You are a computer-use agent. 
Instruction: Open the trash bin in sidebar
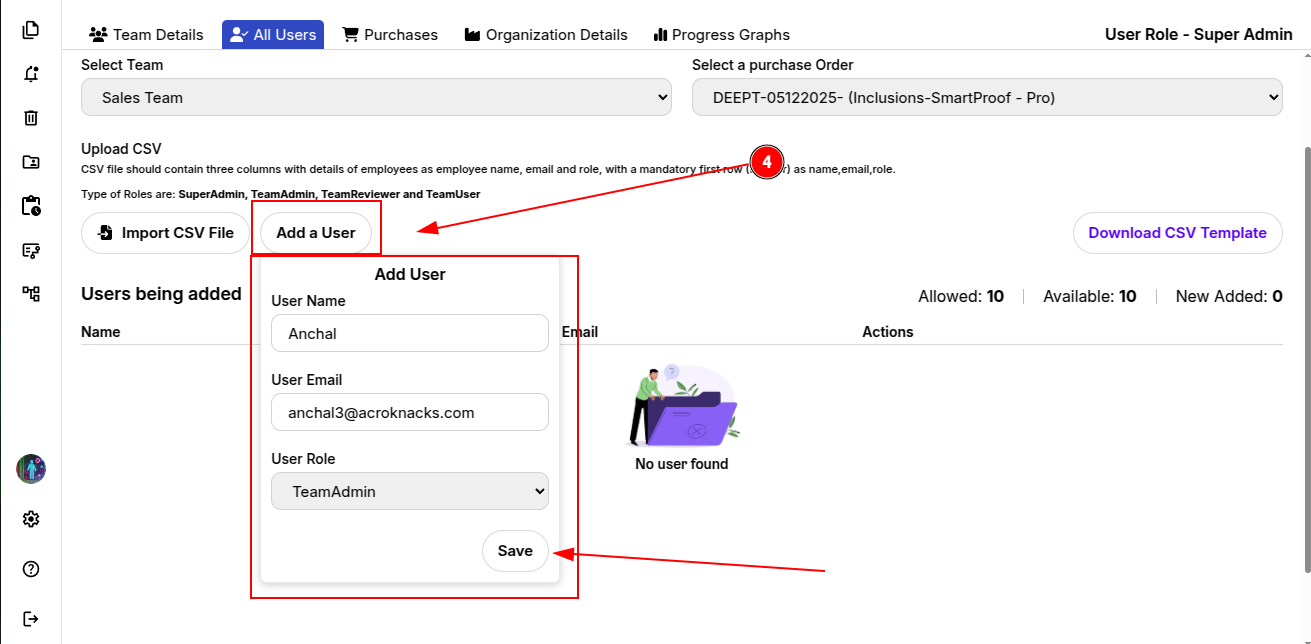point(31,118)
